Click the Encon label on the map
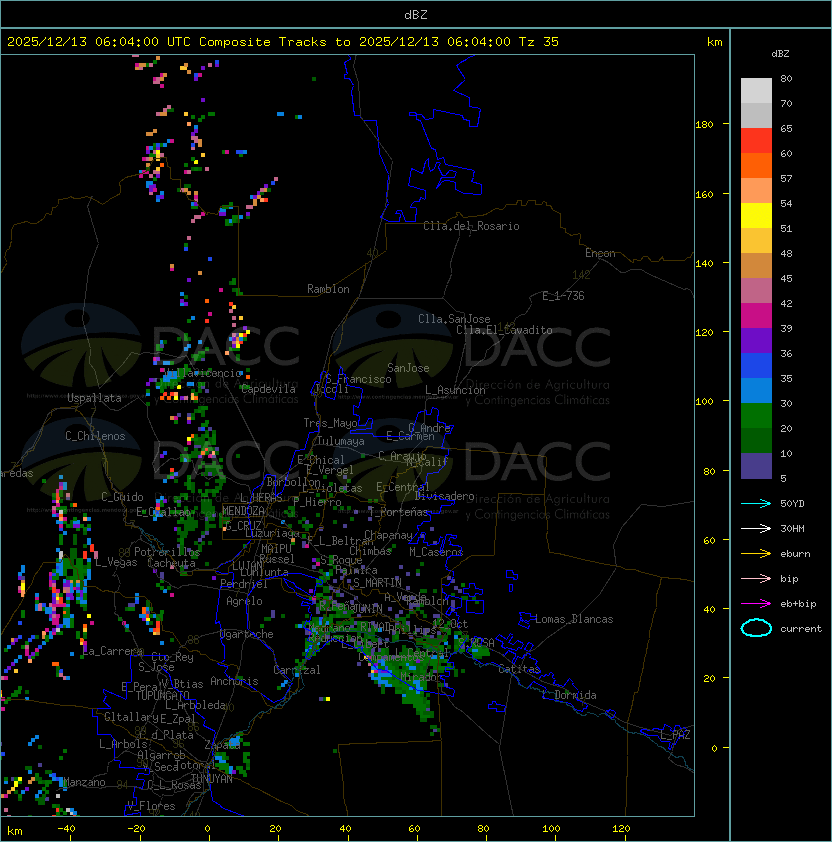Image resolution: width=832 pixels, height=842 pixels. (x=600, y=253)
